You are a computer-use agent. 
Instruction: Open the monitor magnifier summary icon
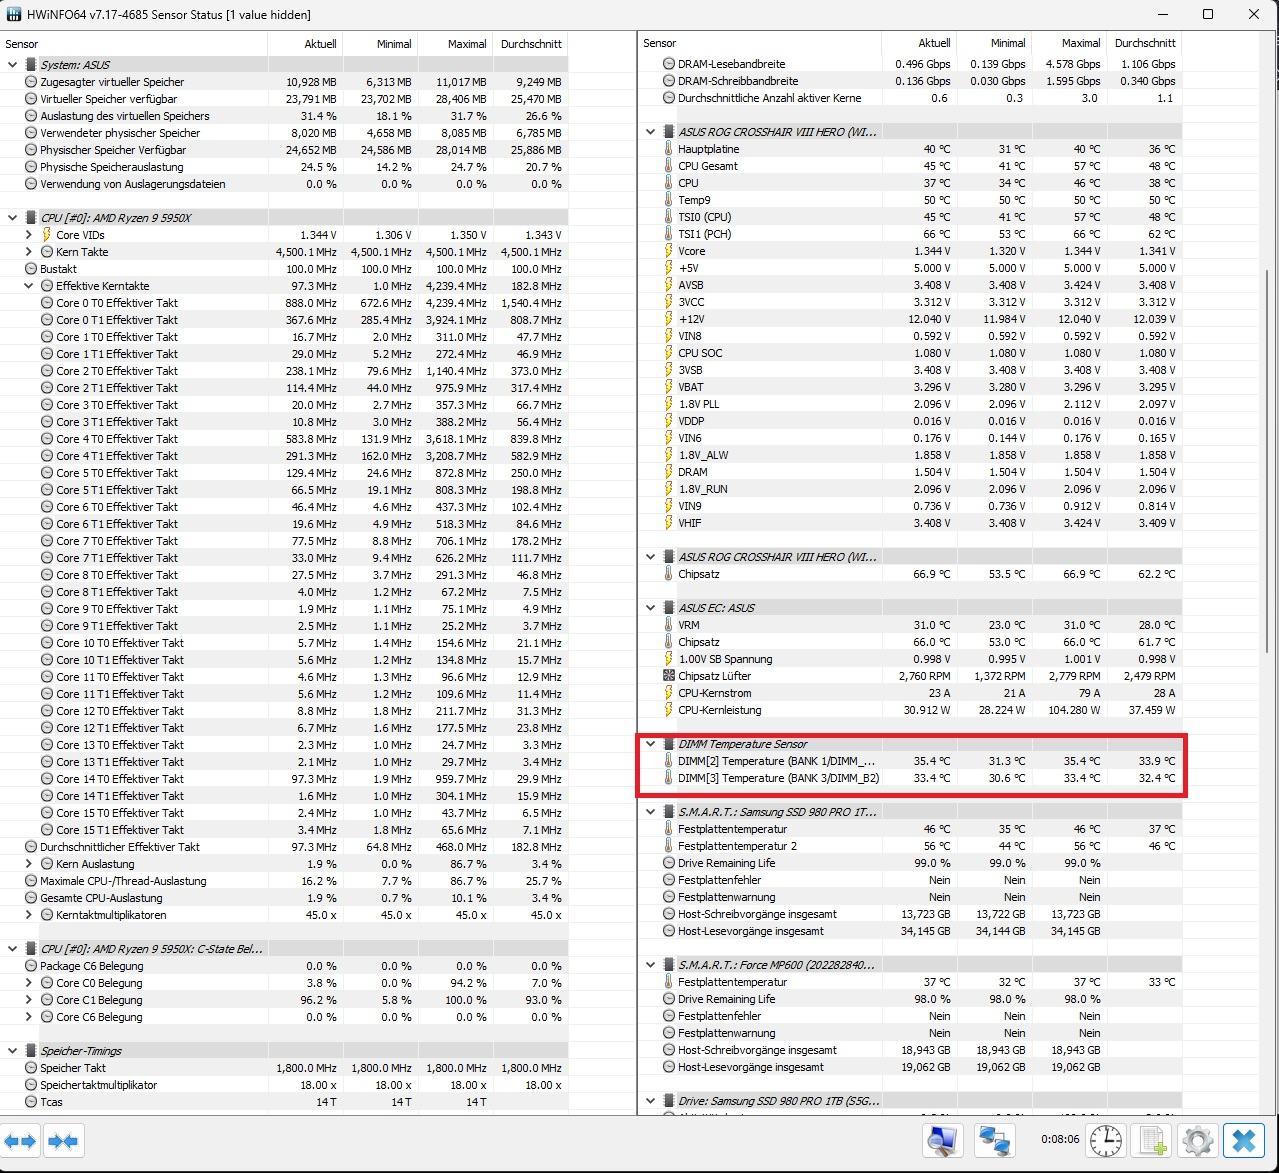943,1140
